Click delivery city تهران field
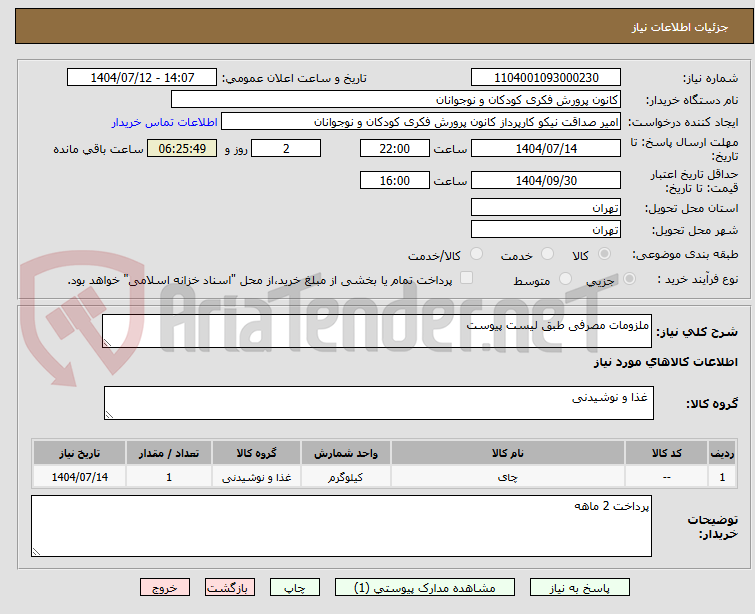 546,230
